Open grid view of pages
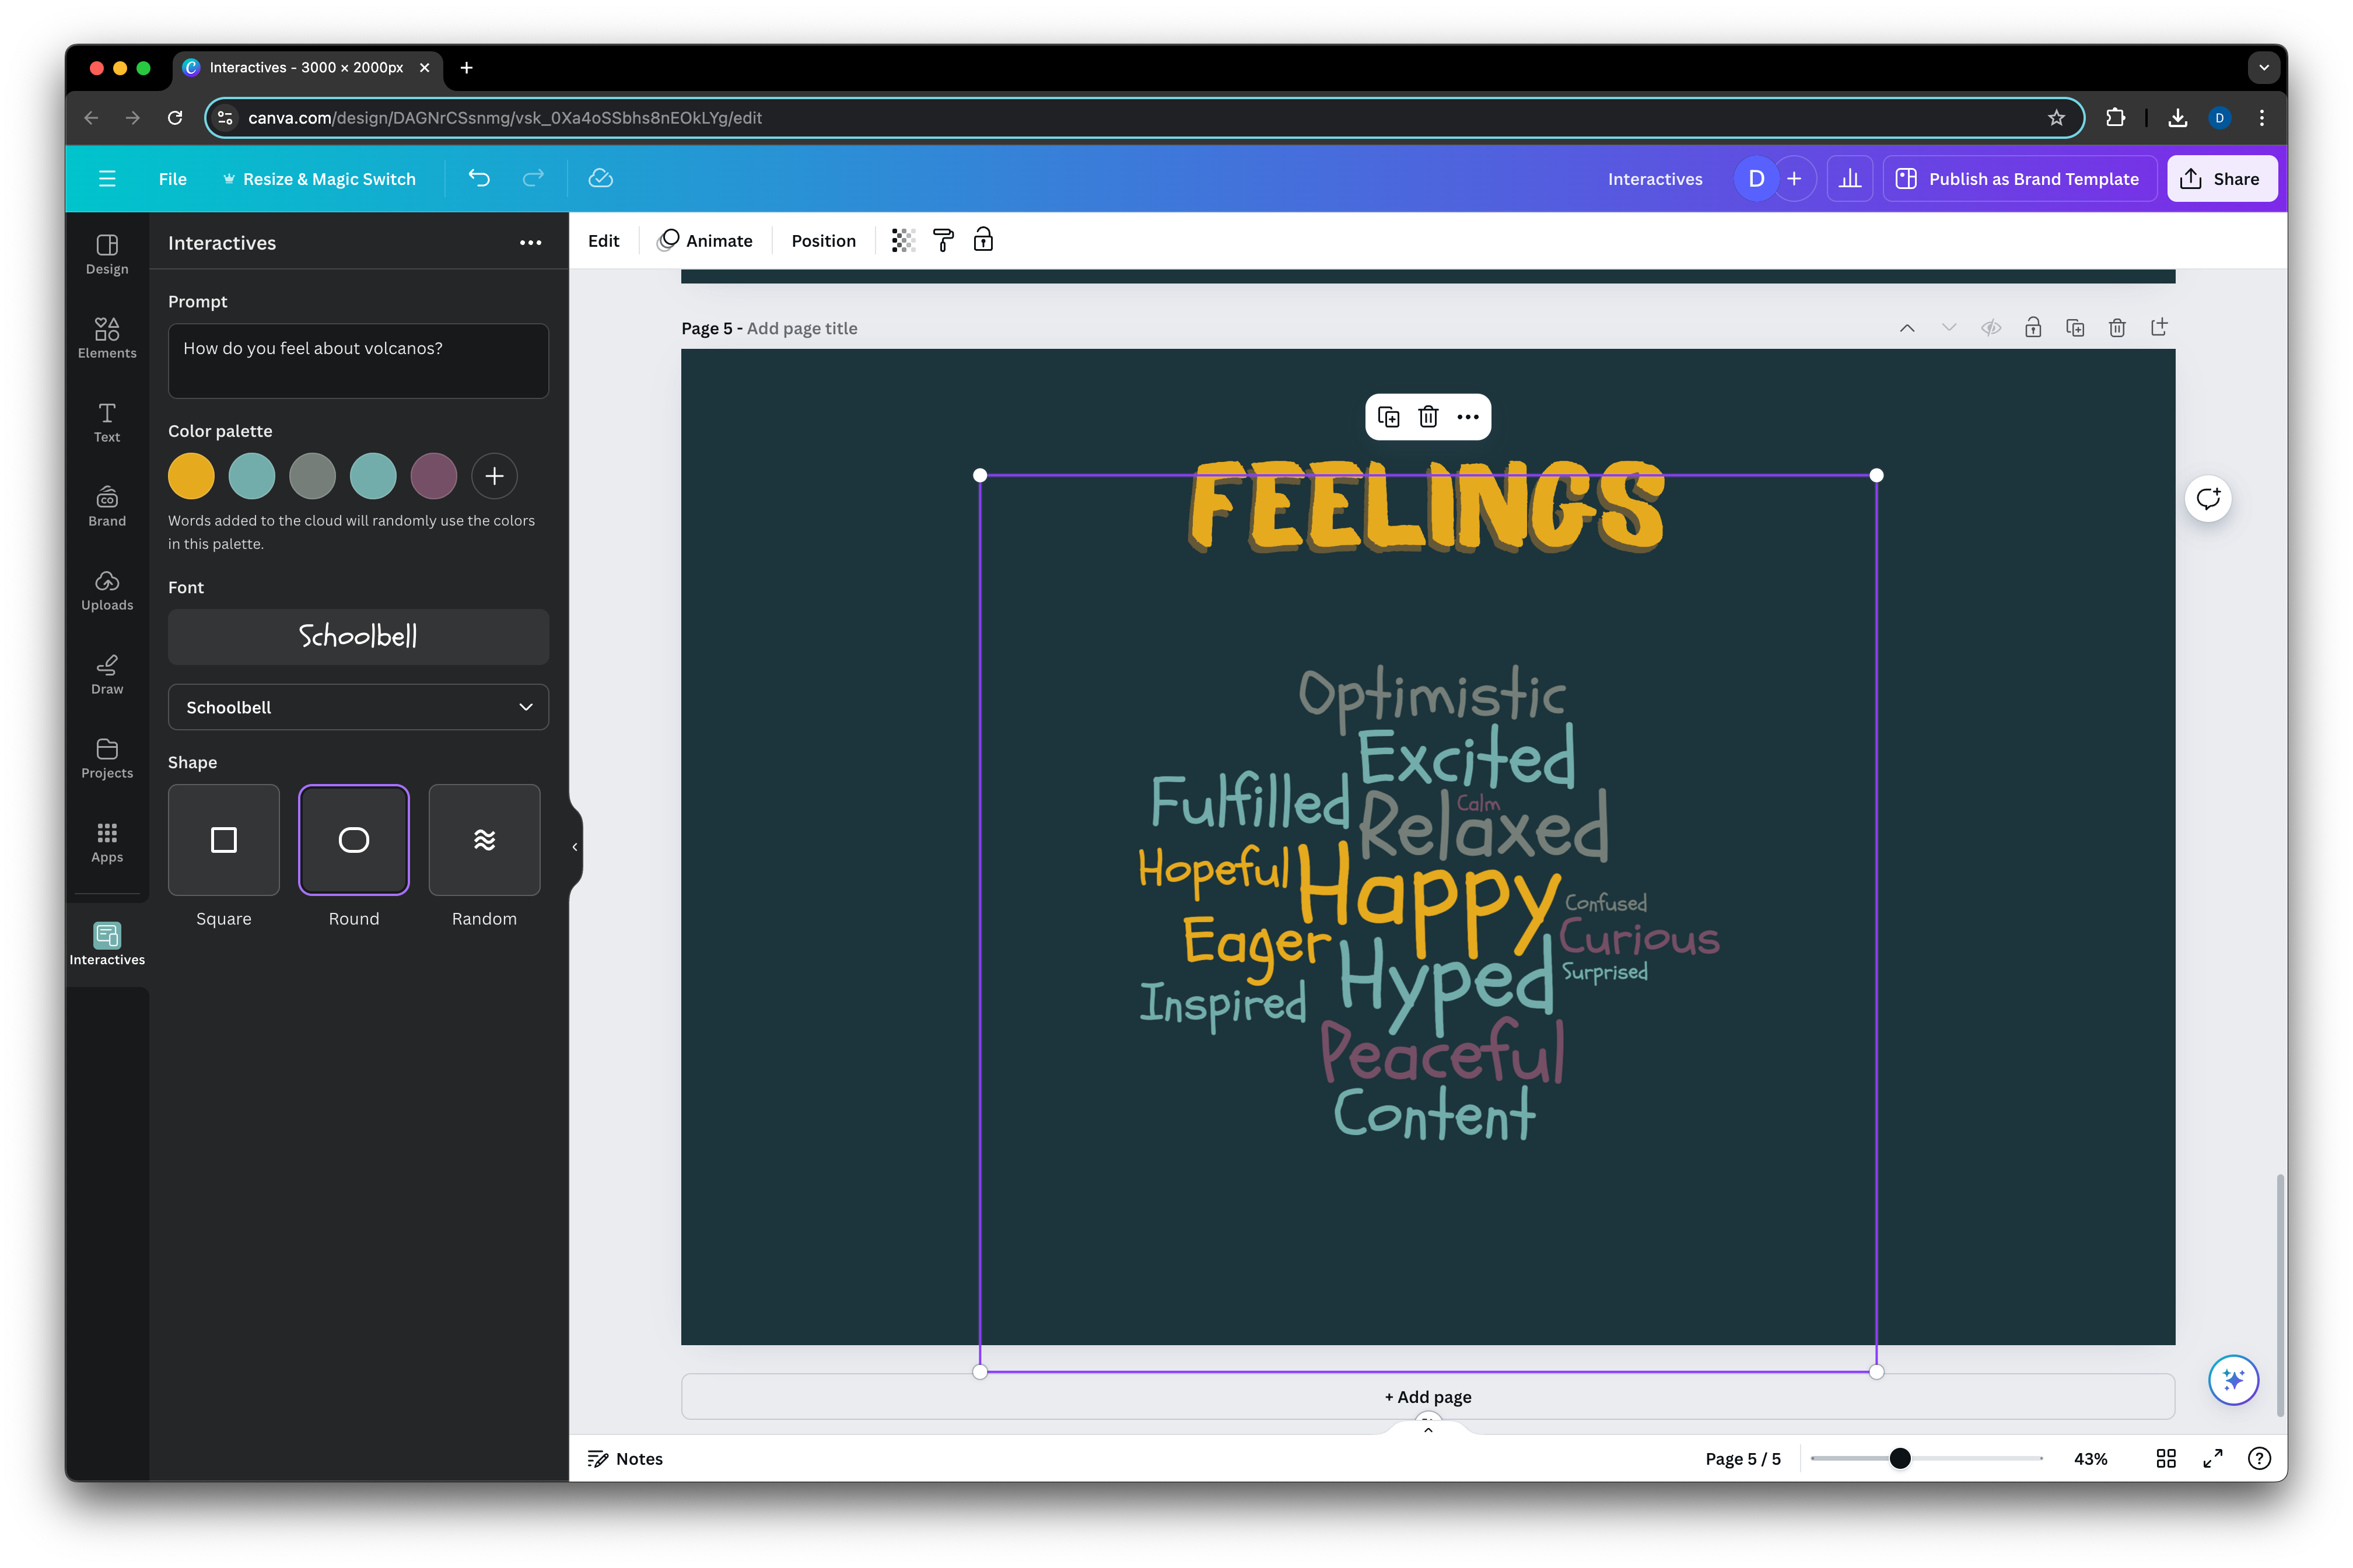This screenshot has width=2353, height=1568. tap(2166, 1459)
